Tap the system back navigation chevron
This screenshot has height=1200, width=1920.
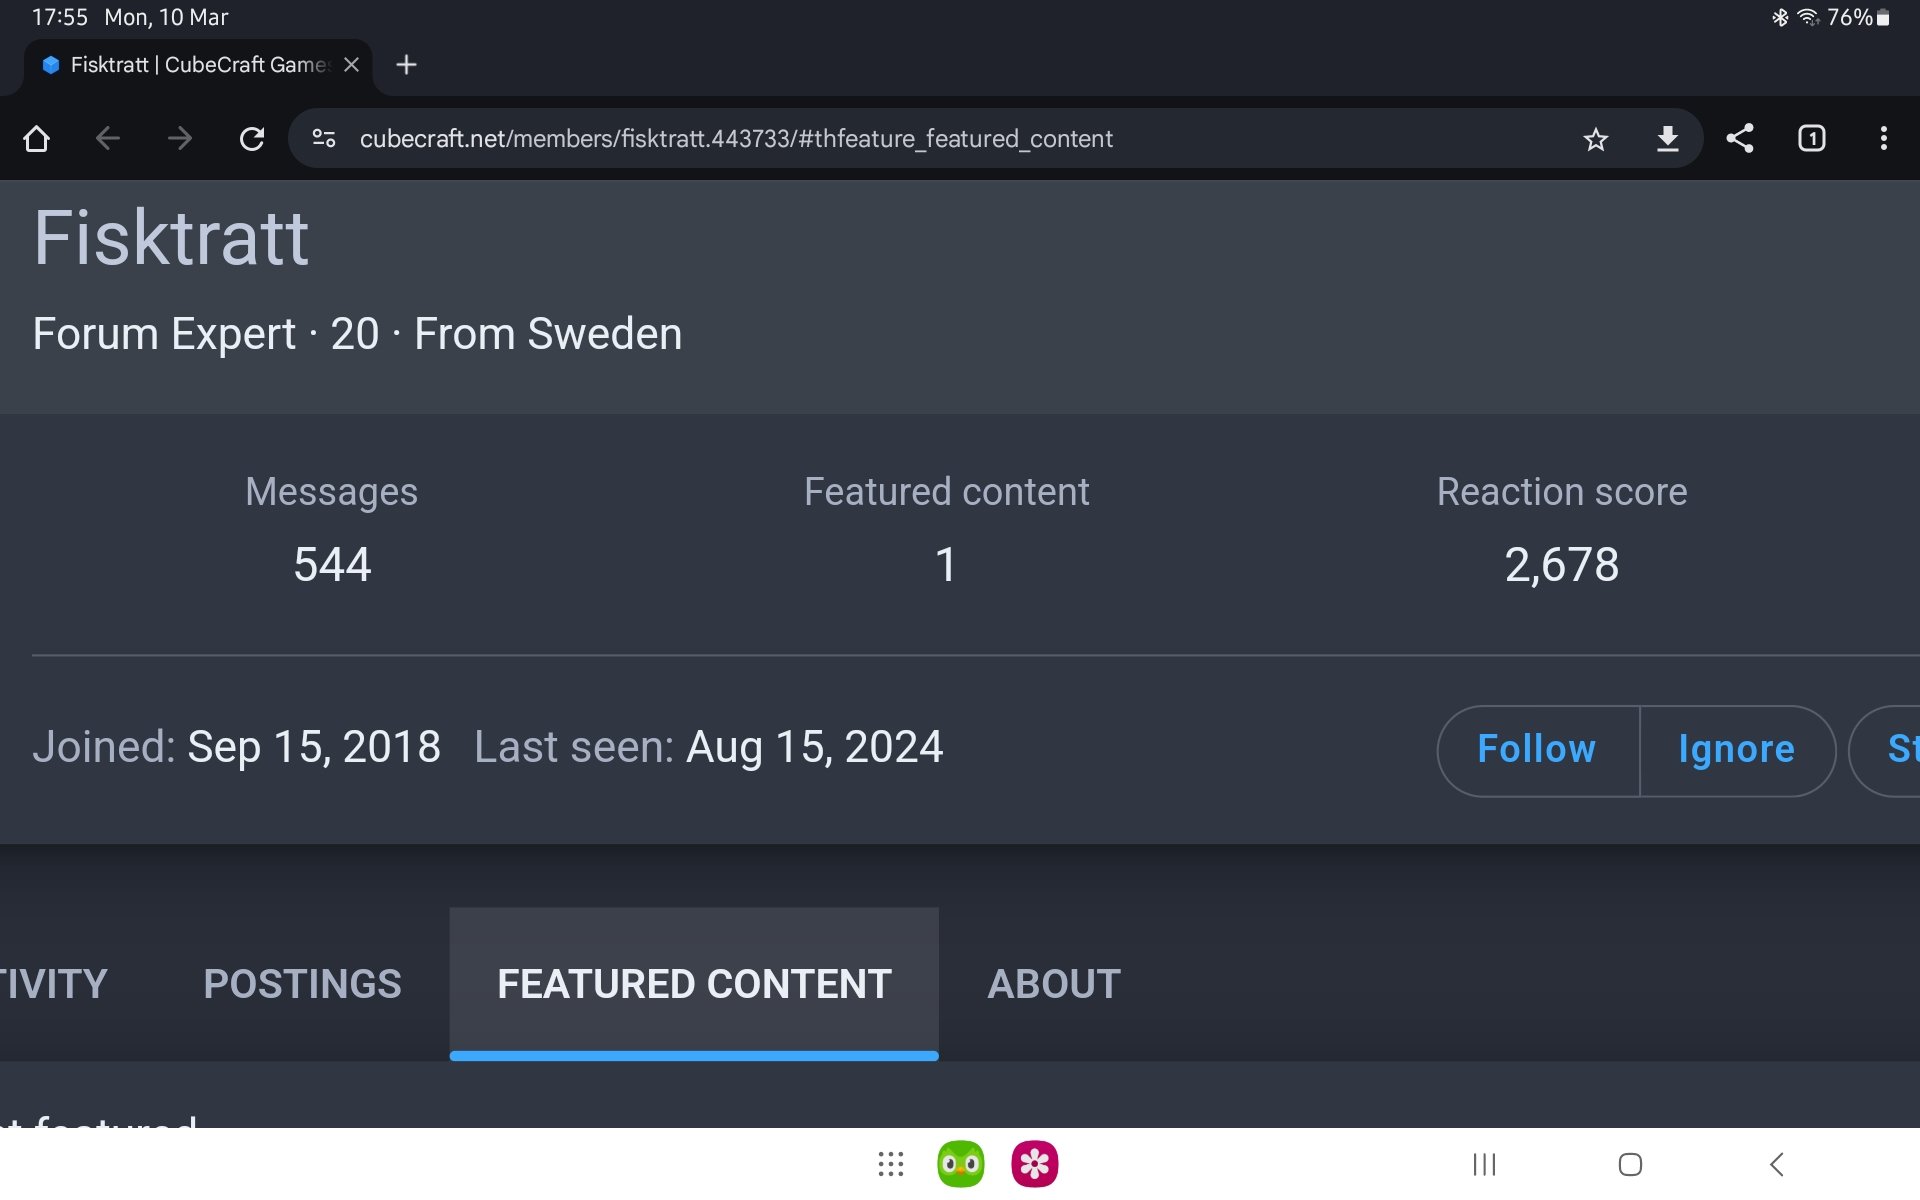1776,1164
